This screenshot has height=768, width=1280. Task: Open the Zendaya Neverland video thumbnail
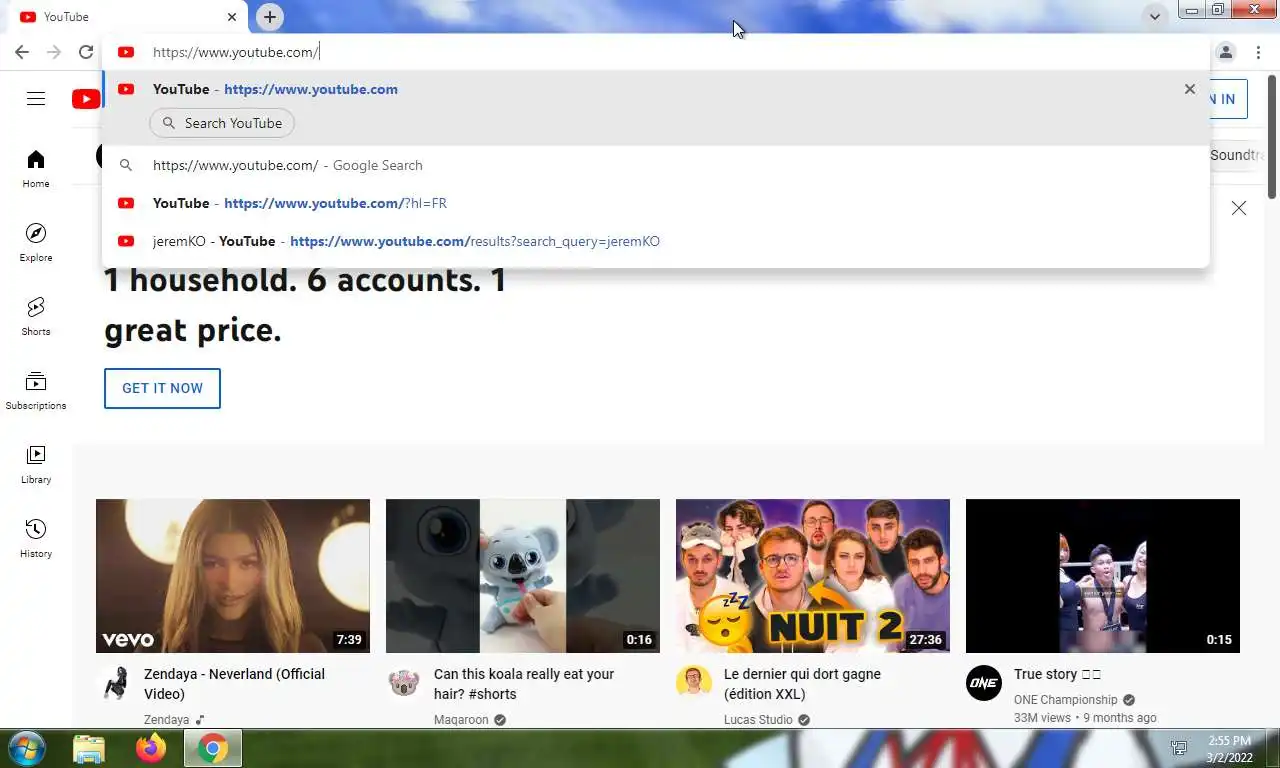[233, 576]
